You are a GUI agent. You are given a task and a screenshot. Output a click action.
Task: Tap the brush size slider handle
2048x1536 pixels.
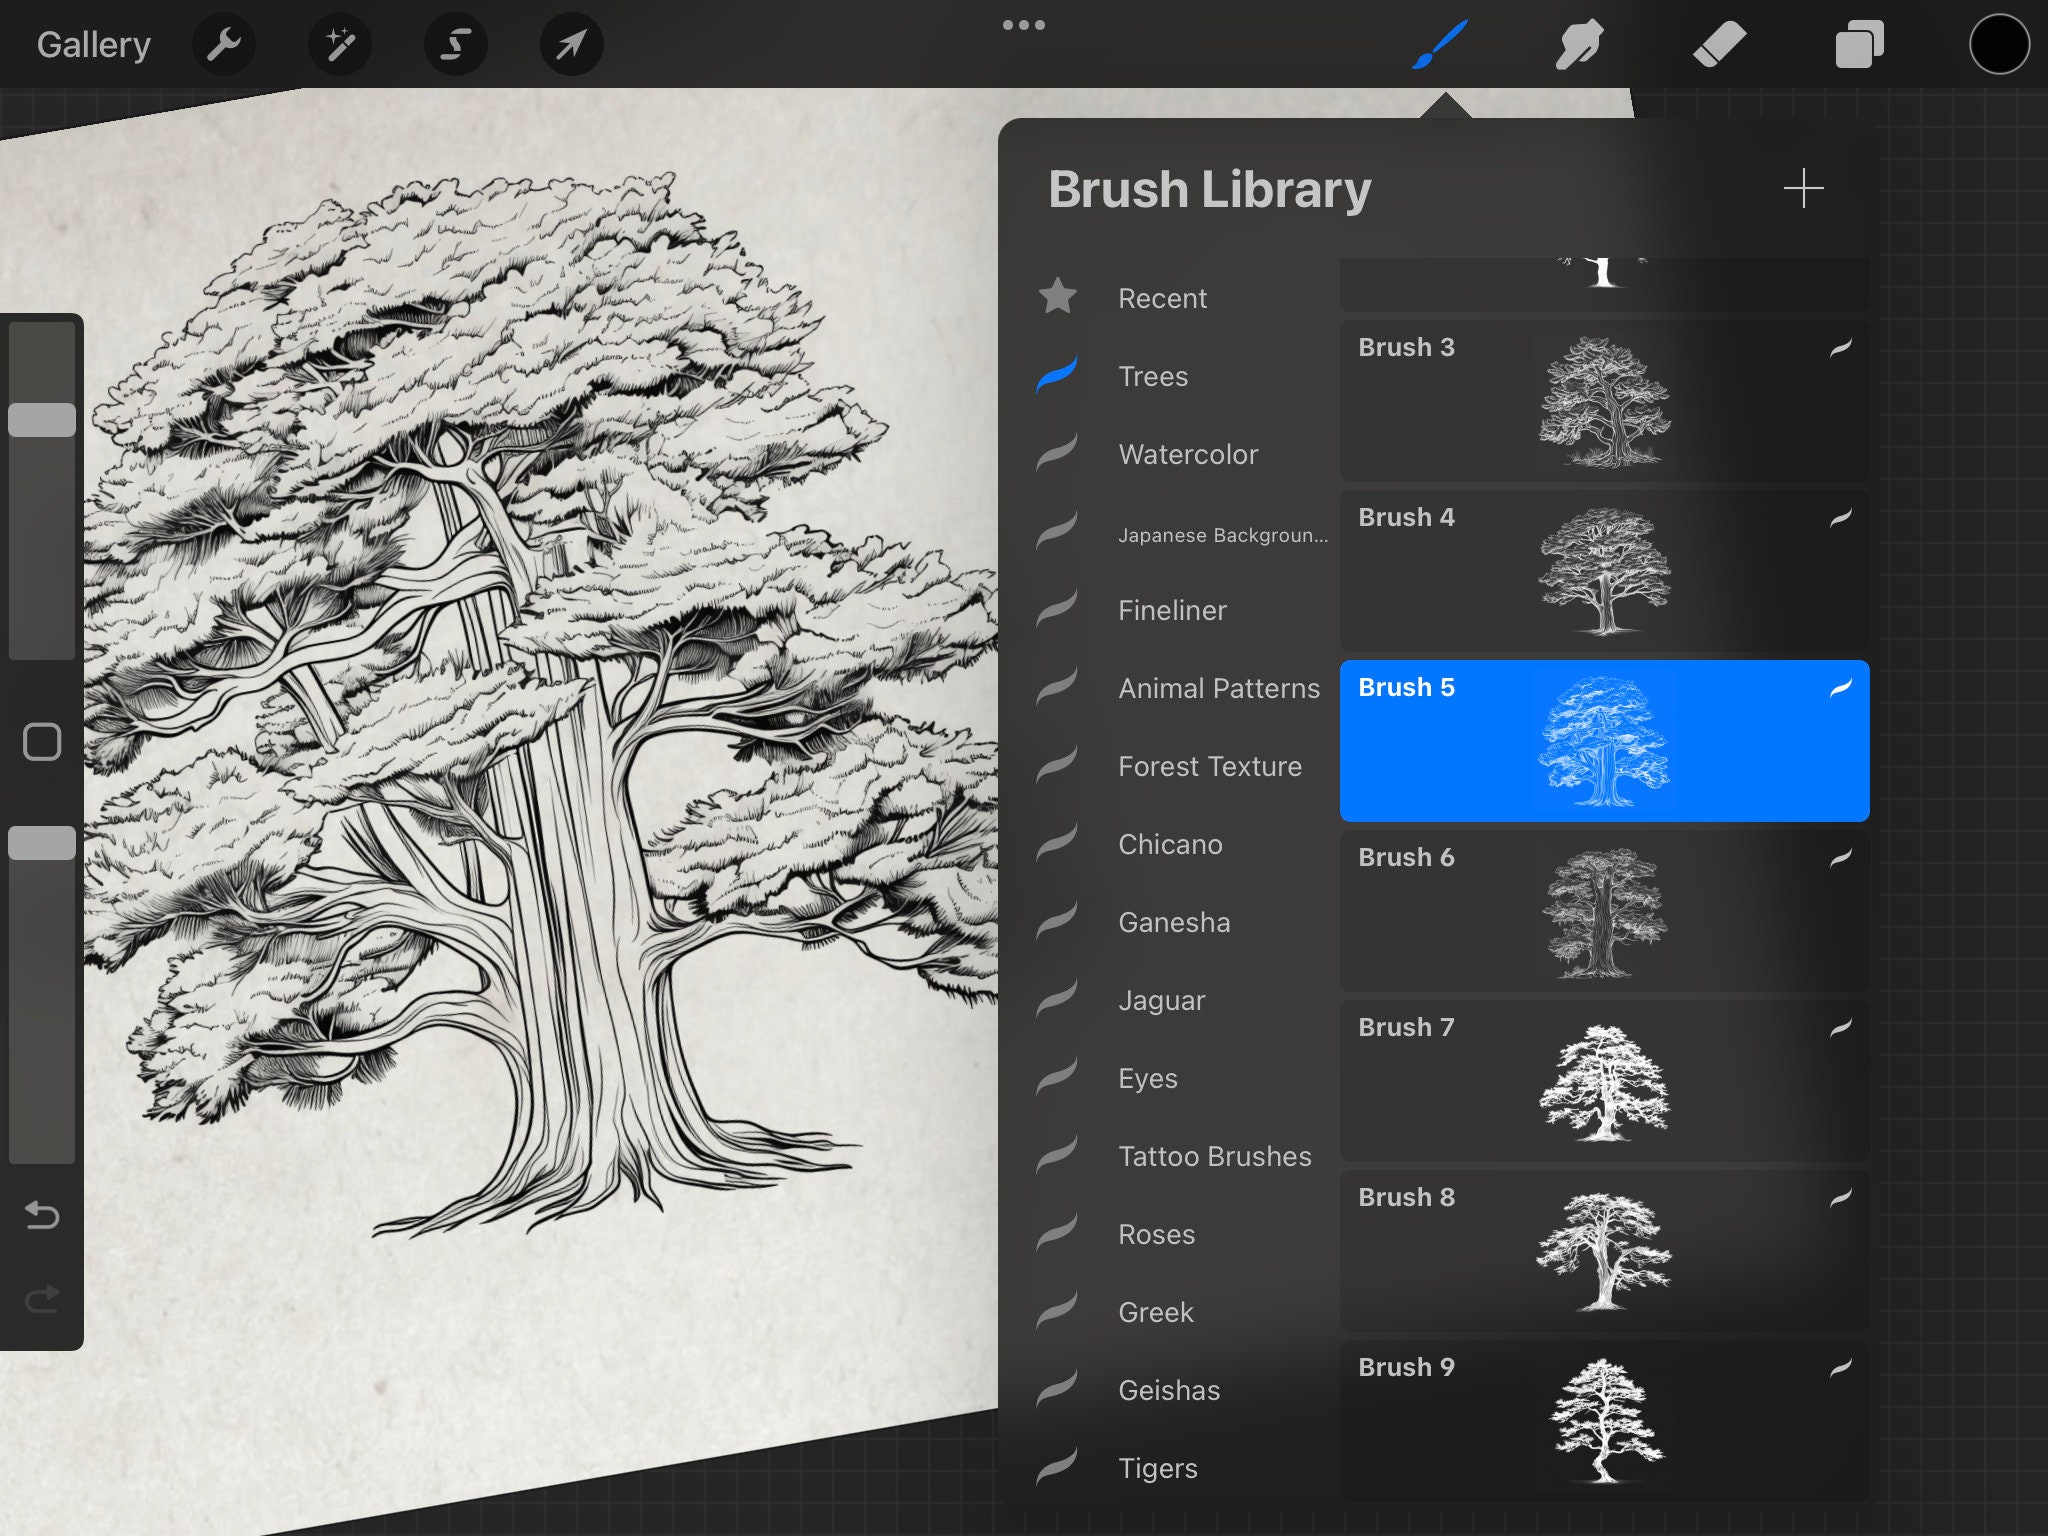(x=42, y=420)
